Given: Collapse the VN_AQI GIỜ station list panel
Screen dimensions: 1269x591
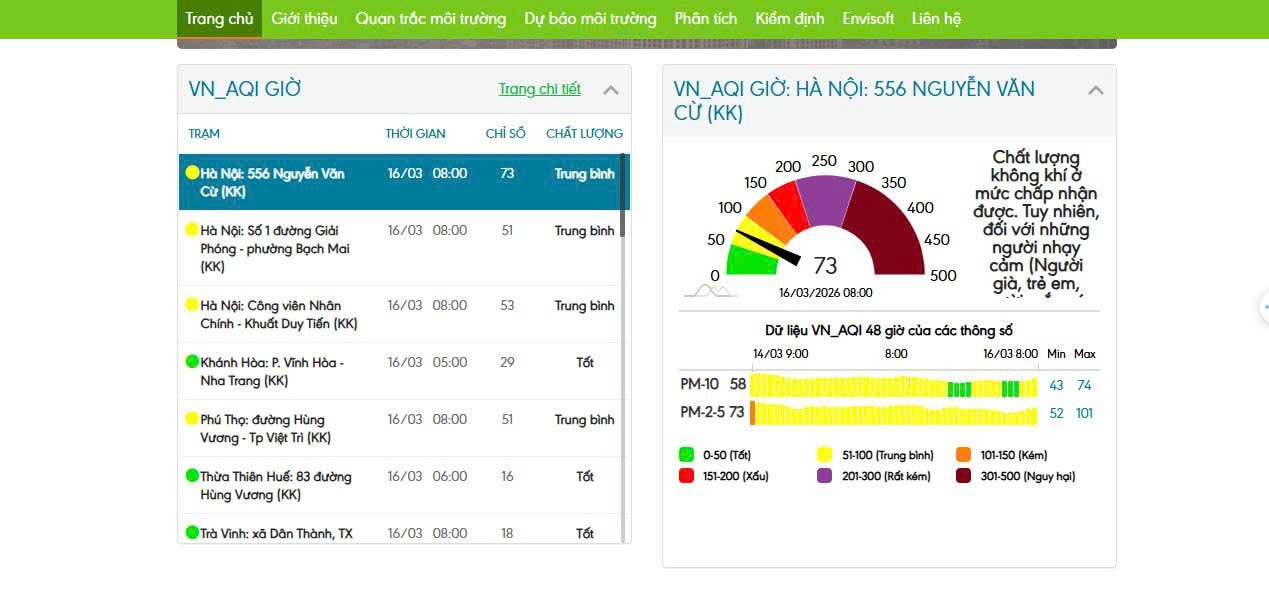Looking at the screenshot, I should 611,90.
